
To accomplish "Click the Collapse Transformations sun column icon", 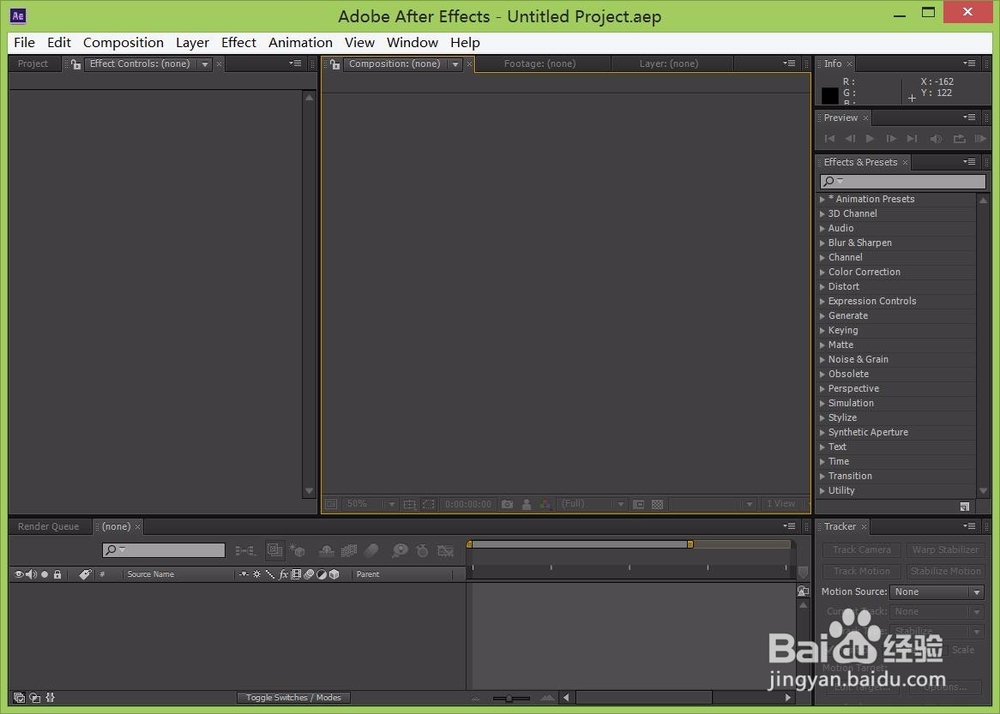I will point(256,574).
